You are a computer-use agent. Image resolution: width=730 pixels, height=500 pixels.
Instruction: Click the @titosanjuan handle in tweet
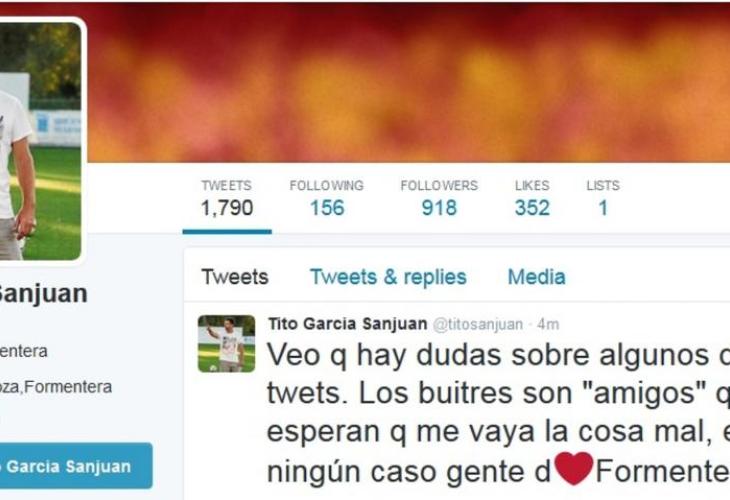[x=478, y=324]
